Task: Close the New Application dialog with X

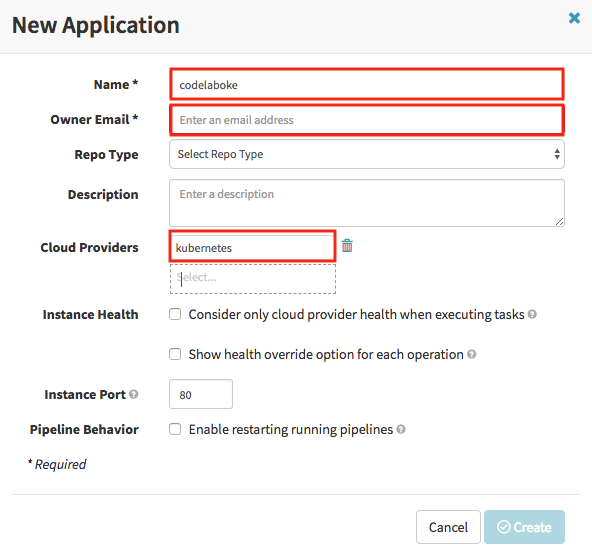Action: pyautogui.click(x=574, y=18)
